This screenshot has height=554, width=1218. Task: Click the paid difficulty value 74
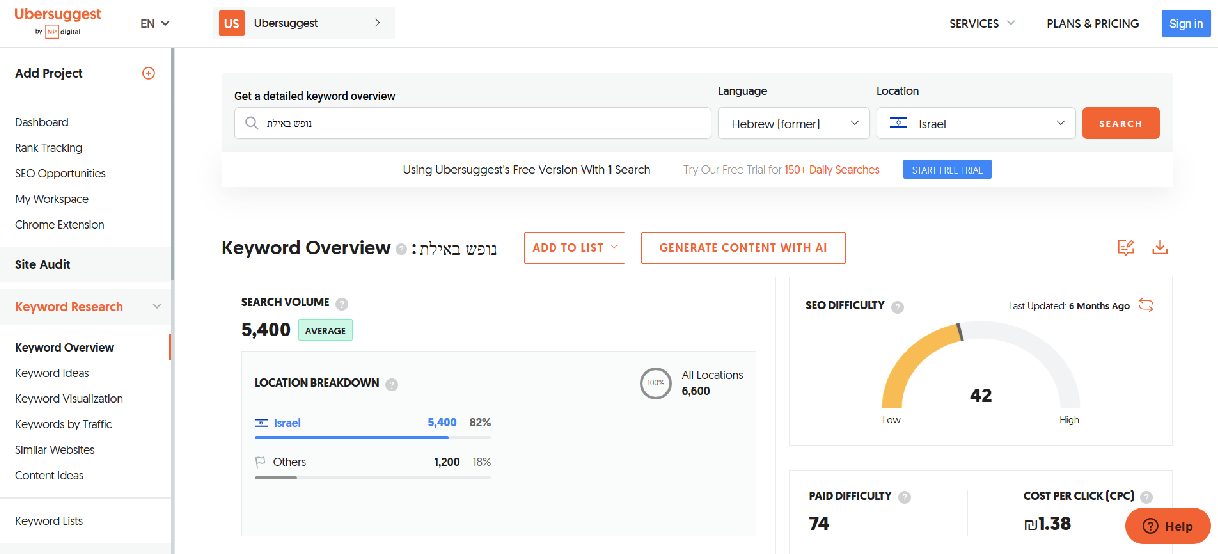819,523
